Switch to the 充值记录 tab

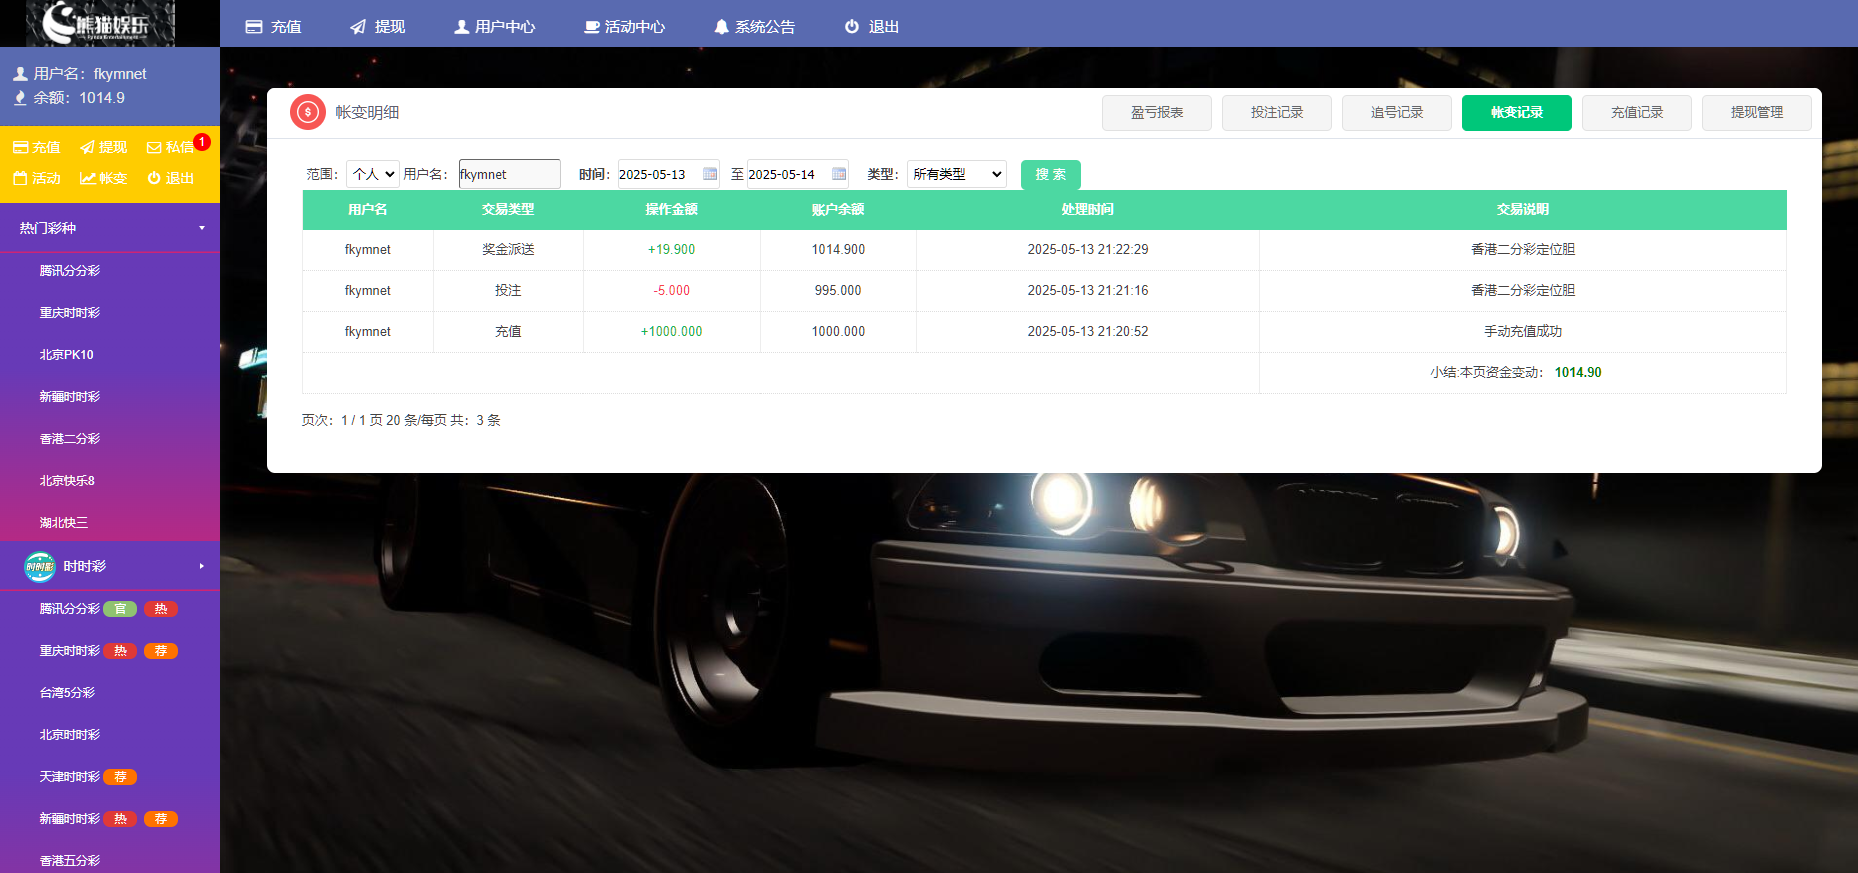[x=1636, y=113]
